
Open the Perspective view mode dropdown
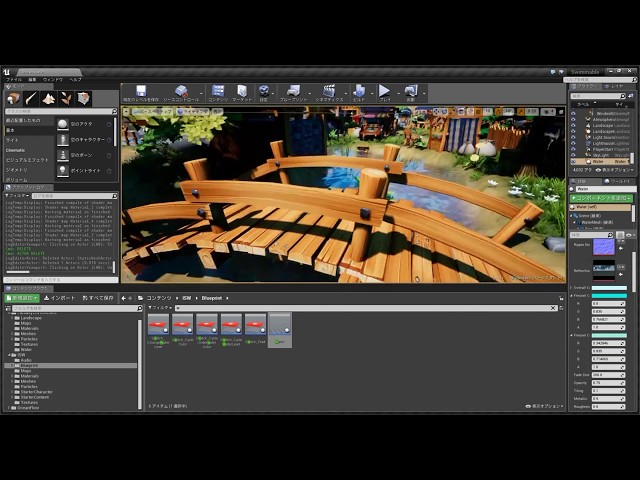coord(153,111)
